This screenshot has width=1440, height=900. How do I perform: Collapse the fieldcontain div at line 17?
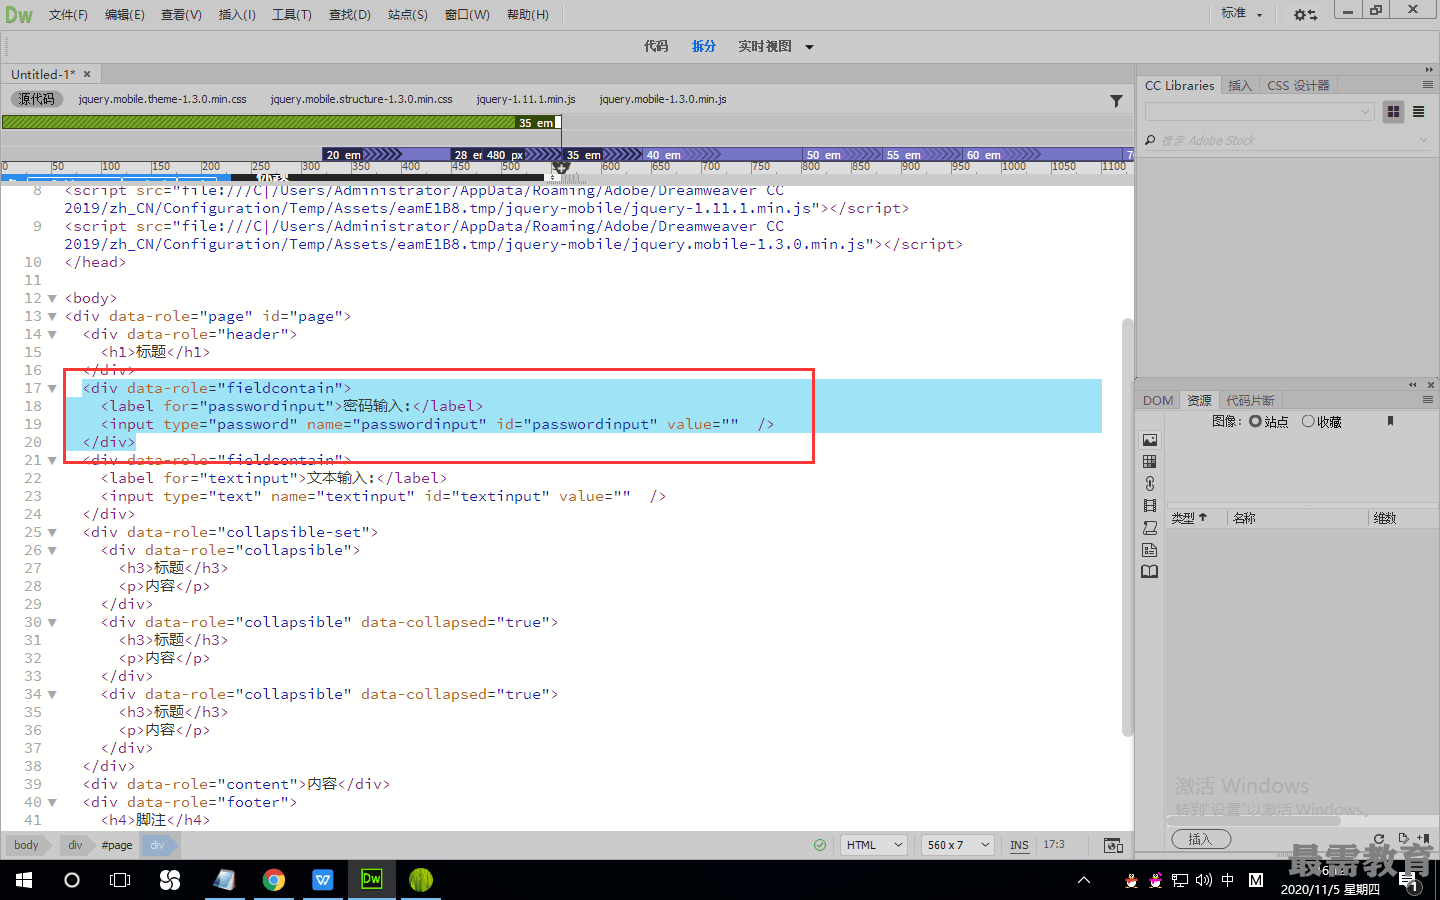tap(52, 388)
